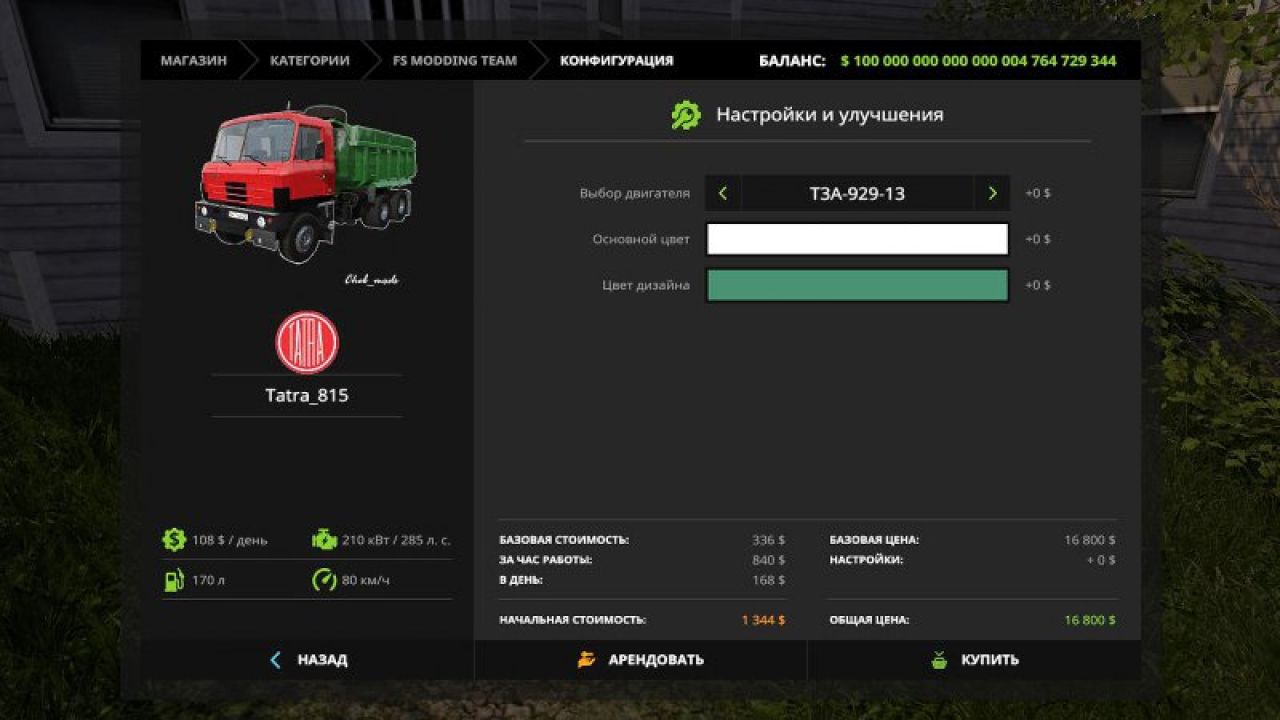Viewport: 1280px width, 720px height.
Task: Click the max speed gauge icon
Action: pos(324,580)
